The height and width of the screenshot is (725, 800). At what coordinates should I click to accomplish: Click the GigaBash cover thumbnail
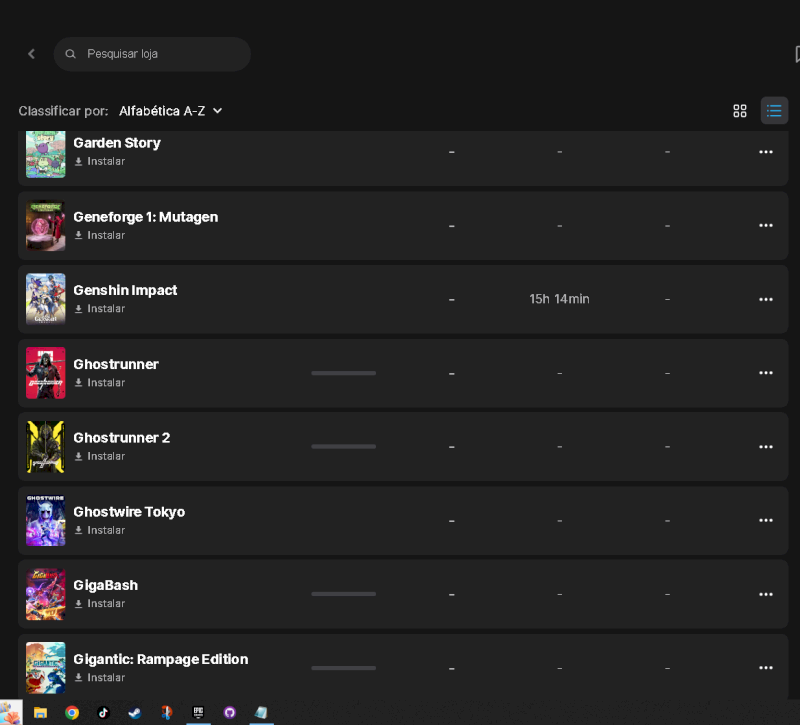point(45,594)
